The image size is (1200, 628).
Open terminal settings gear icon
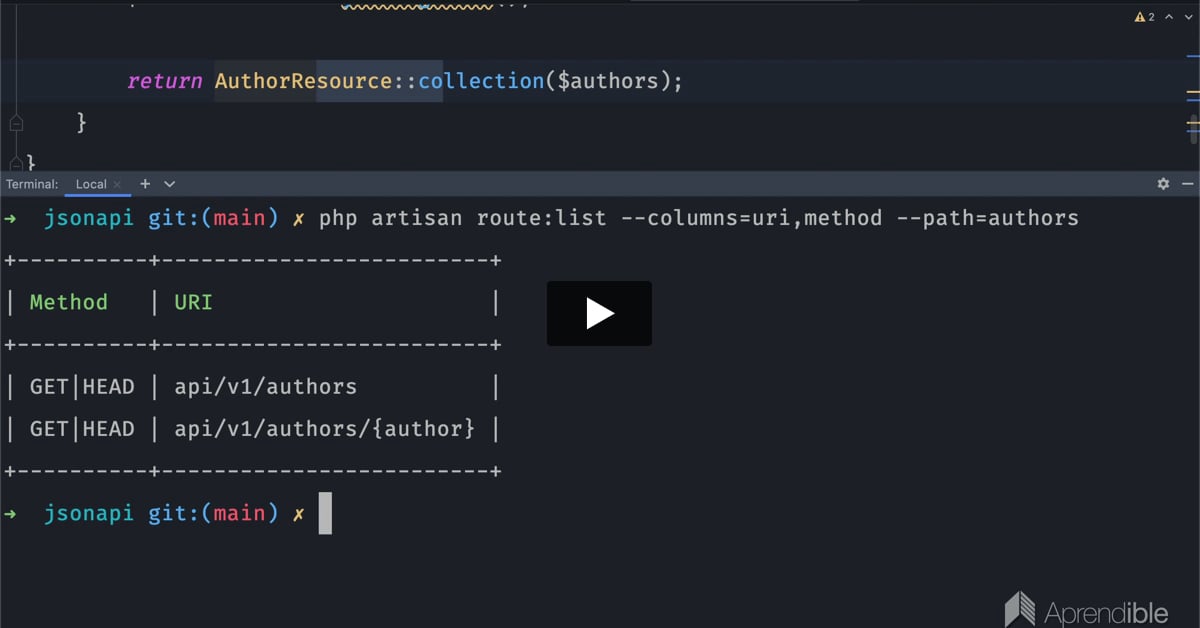coord(1163,184)
